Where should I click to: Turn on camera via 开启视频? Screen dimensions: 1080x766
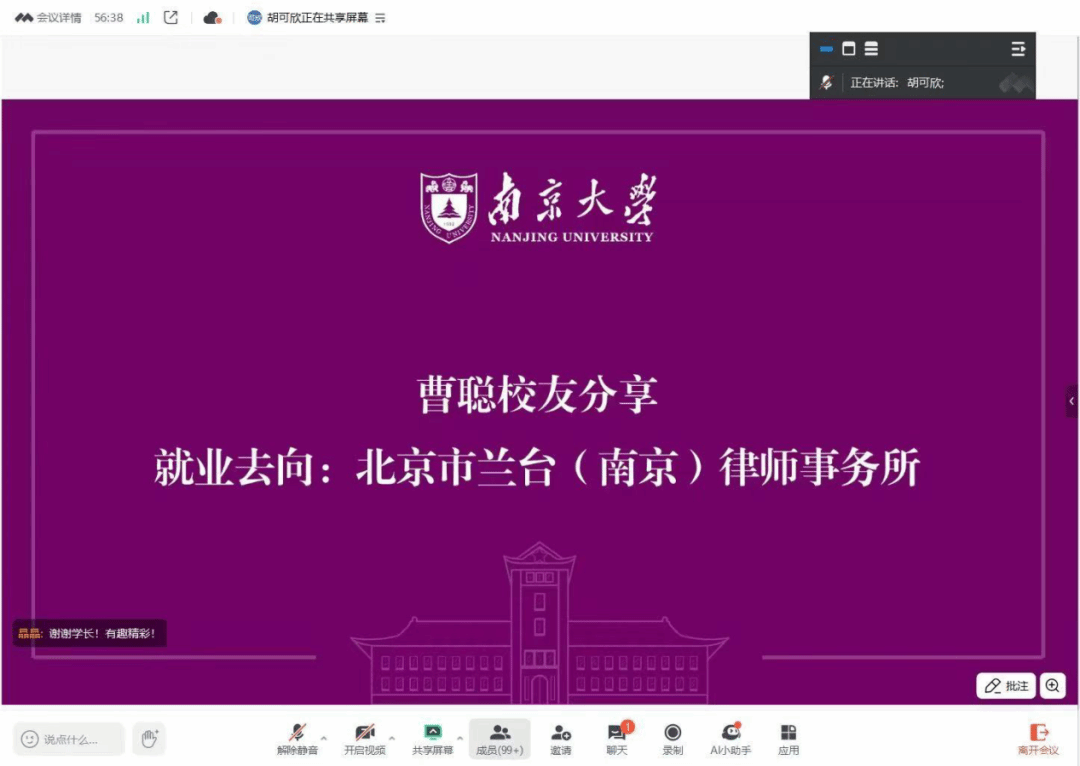click(364, 738)
